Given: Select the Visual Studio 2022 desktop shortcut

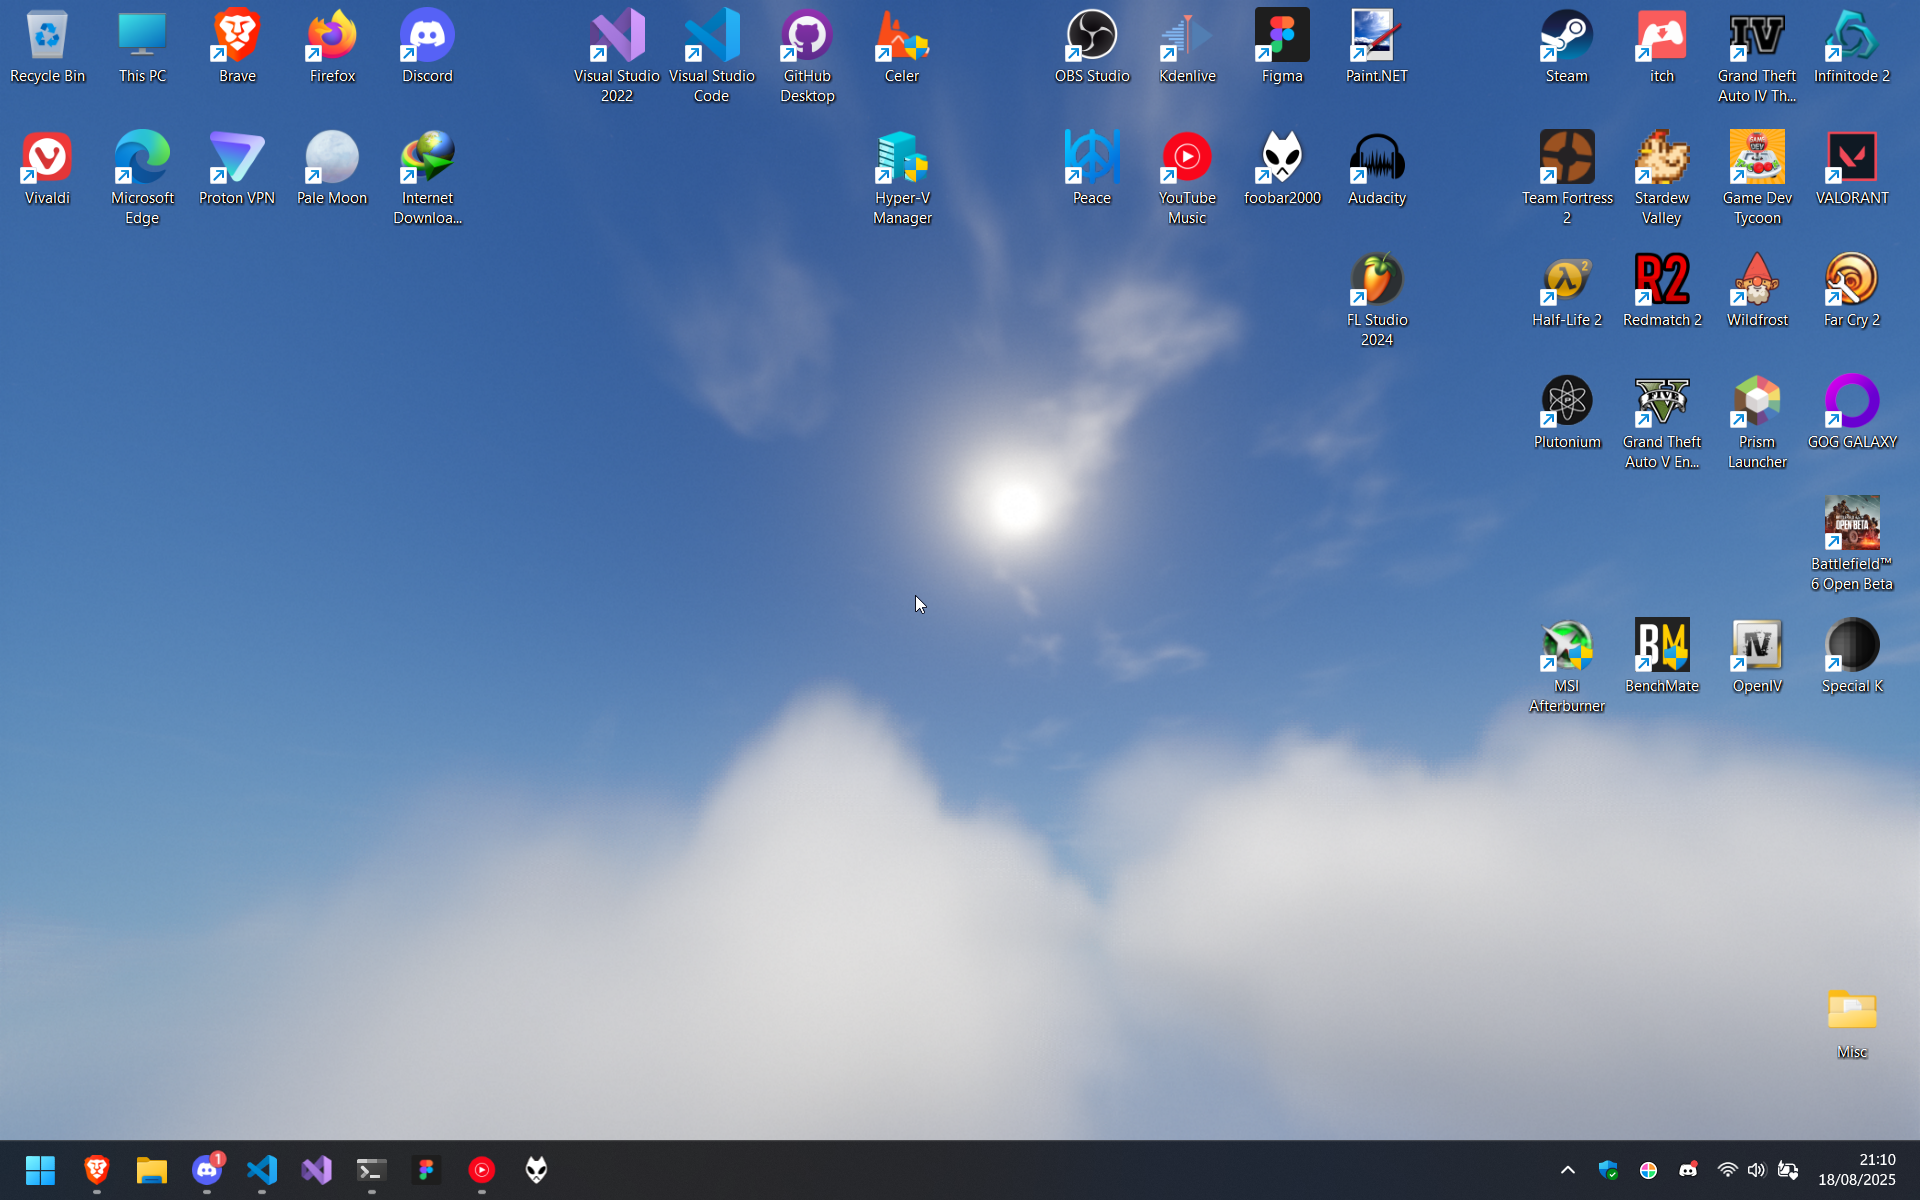Looking at the screenshot, I should [x=617, y=56].
